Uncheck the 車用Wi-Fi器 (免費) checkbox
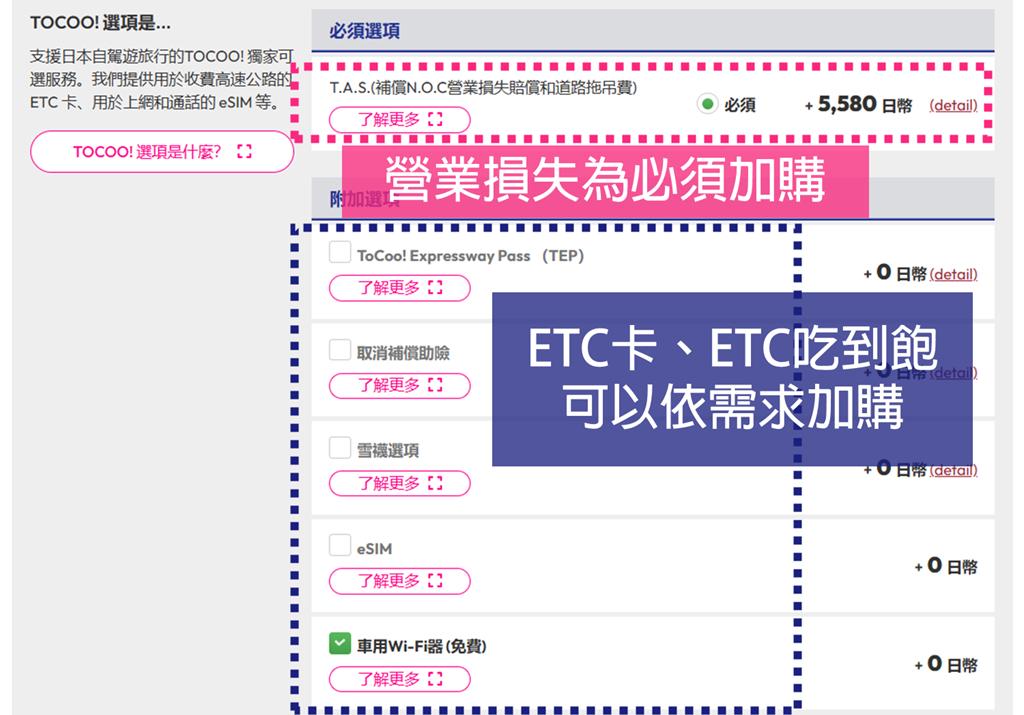The width and height of the screenshot is (1024, 715). (x=340, y=643)
